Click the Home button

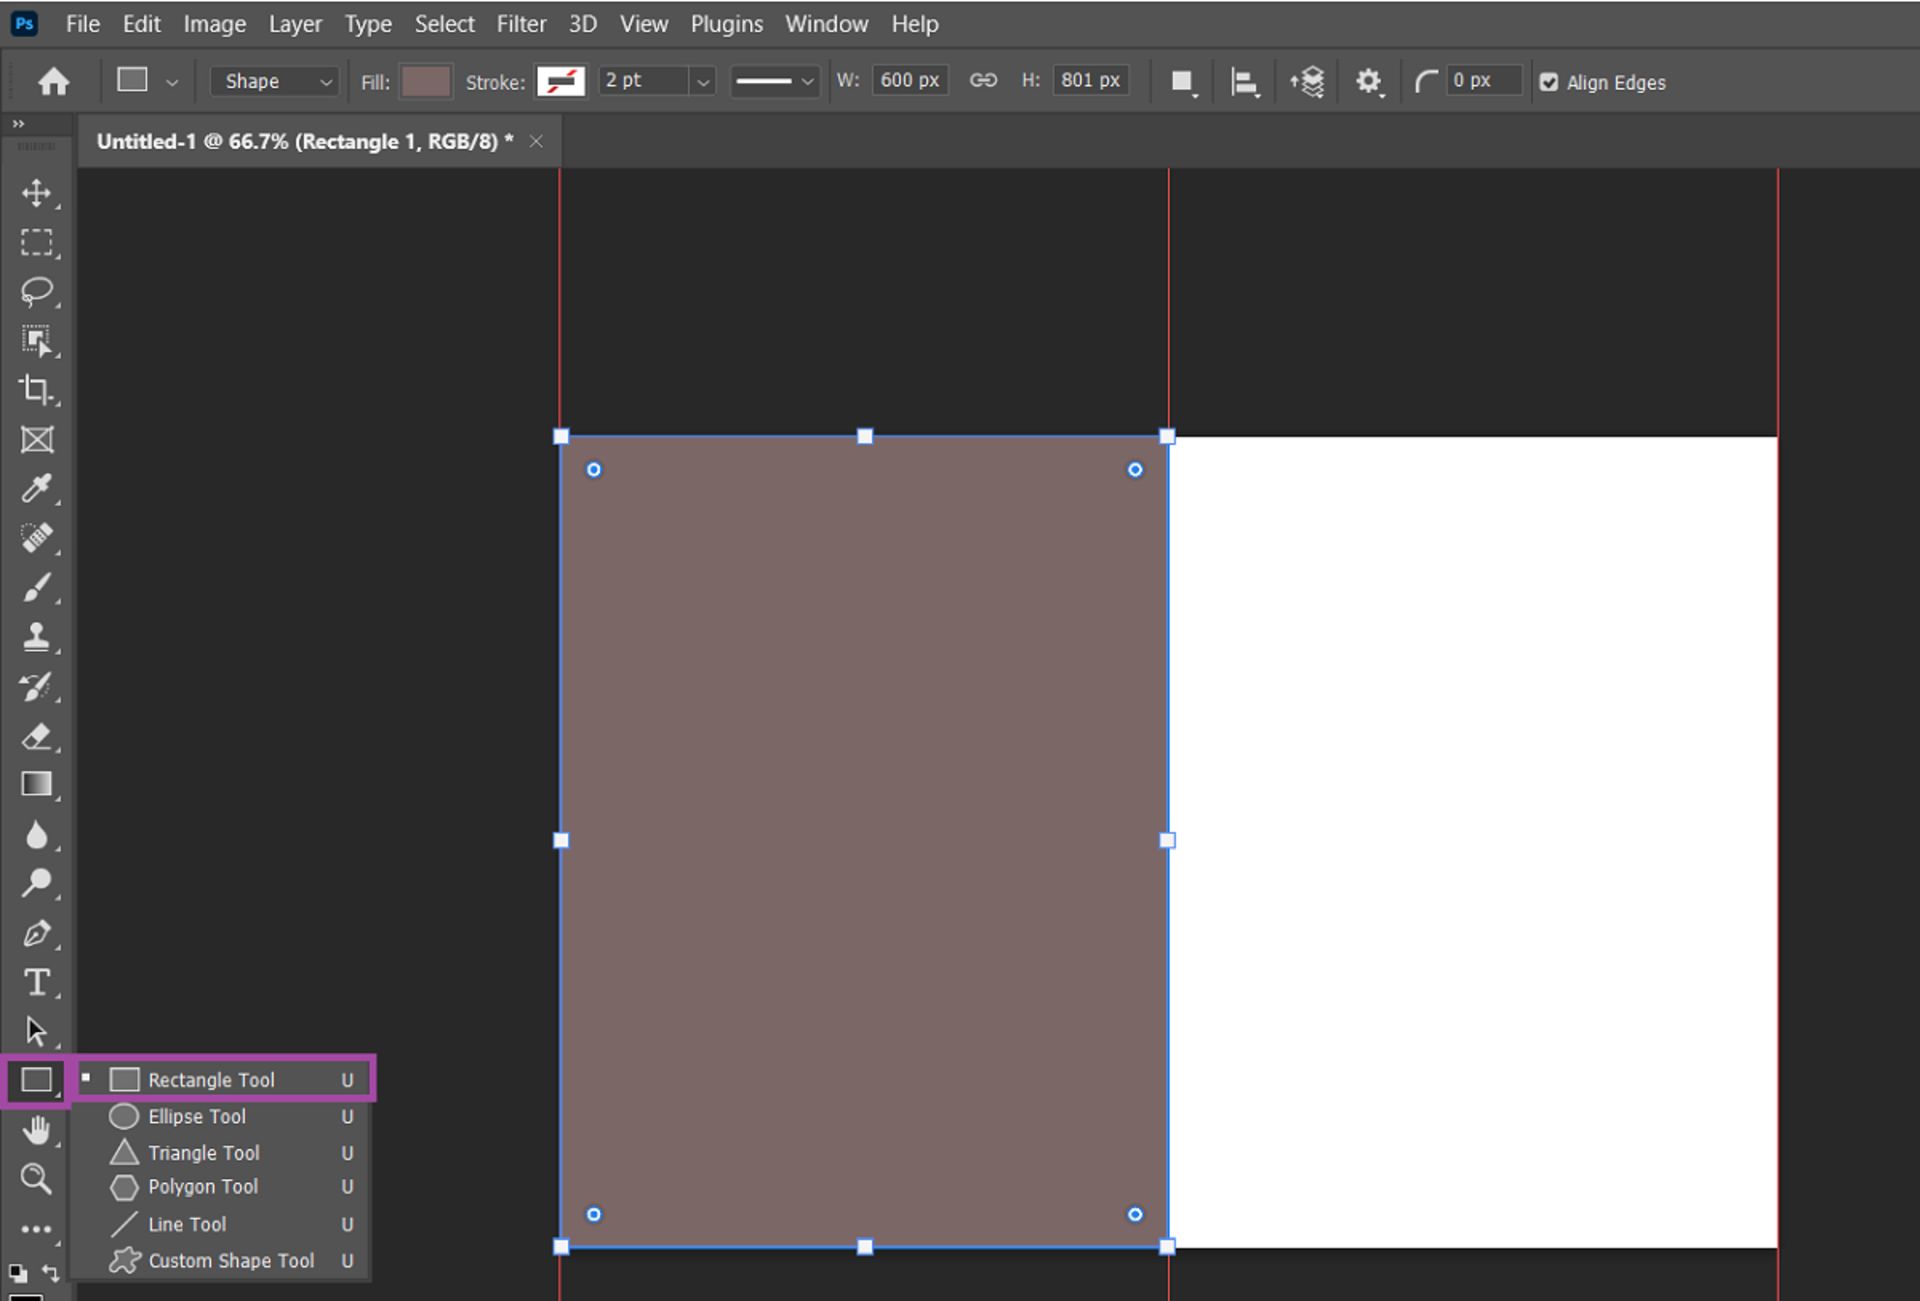[x=53, y=81]
